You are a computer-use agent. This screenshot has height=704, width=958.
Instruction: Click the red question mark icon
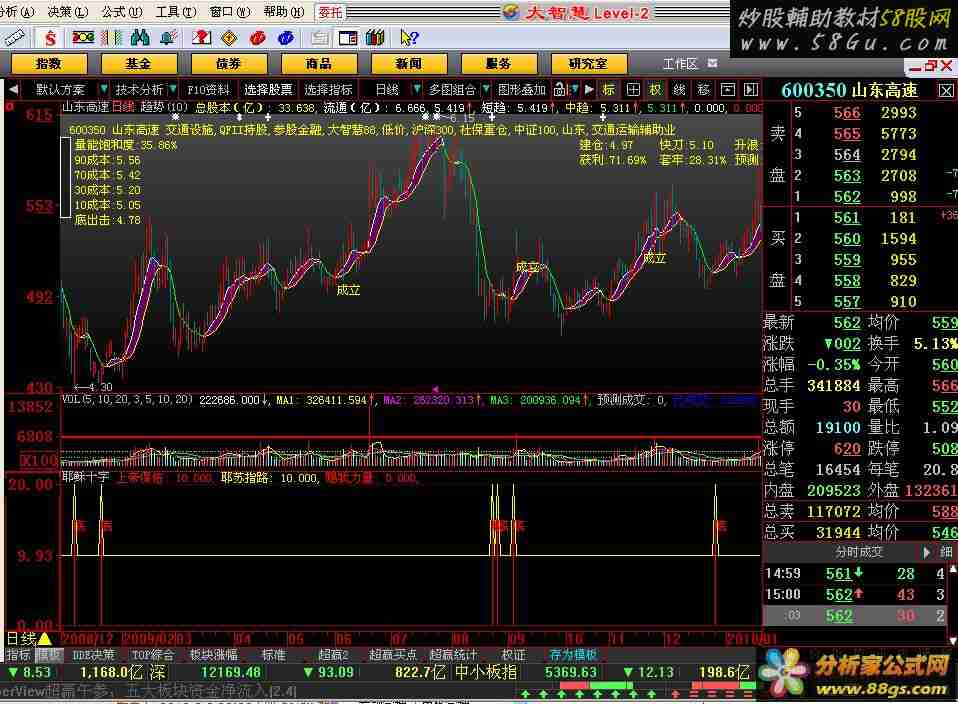[201, 38]
